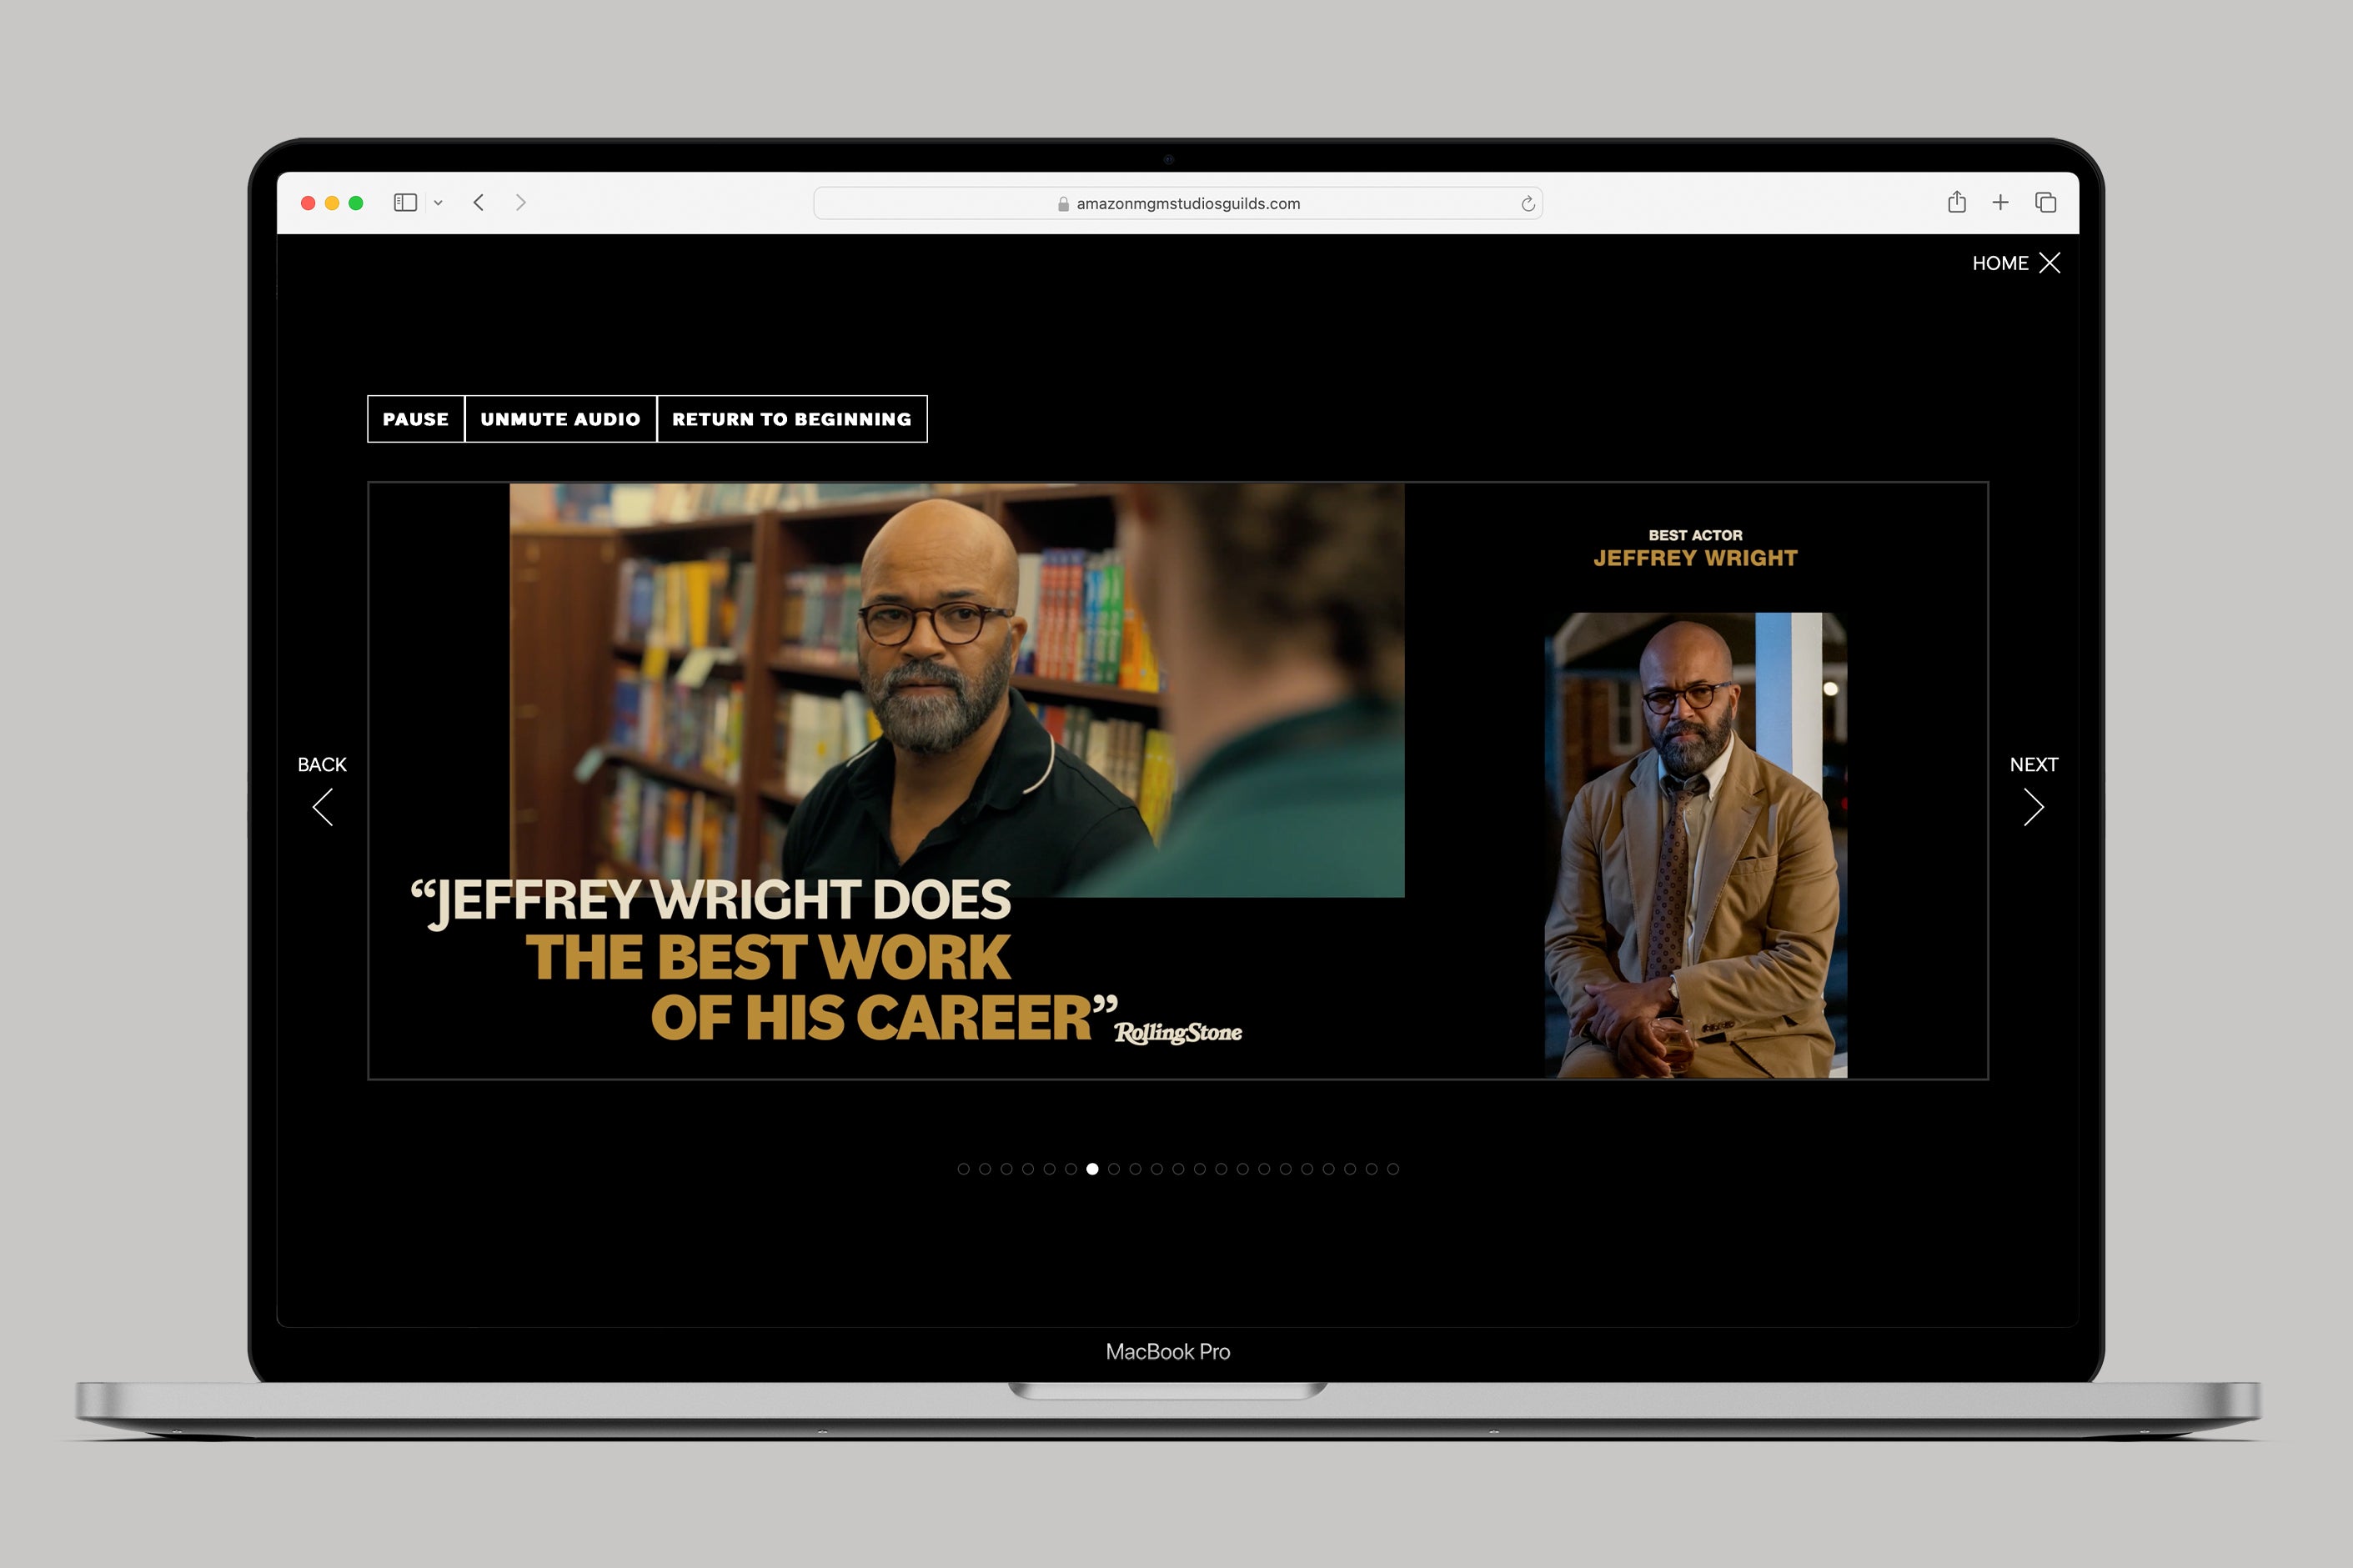Image resolution: width=2353 pixels, height=1568 pixels.
Task: Select a carousel dot navigation indicator
Action: [1089, 1169]
